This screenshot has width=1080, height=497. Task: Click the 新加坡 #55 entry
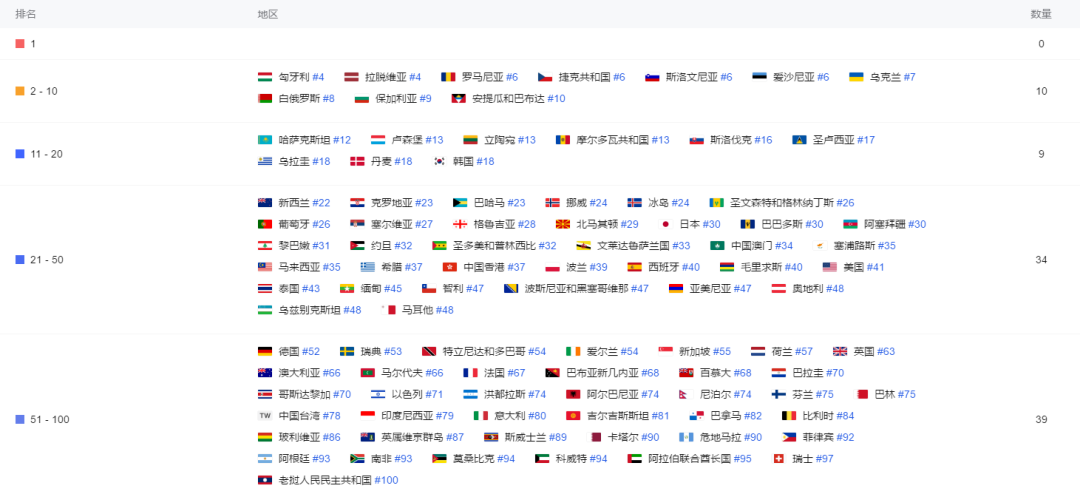[695, 351]
